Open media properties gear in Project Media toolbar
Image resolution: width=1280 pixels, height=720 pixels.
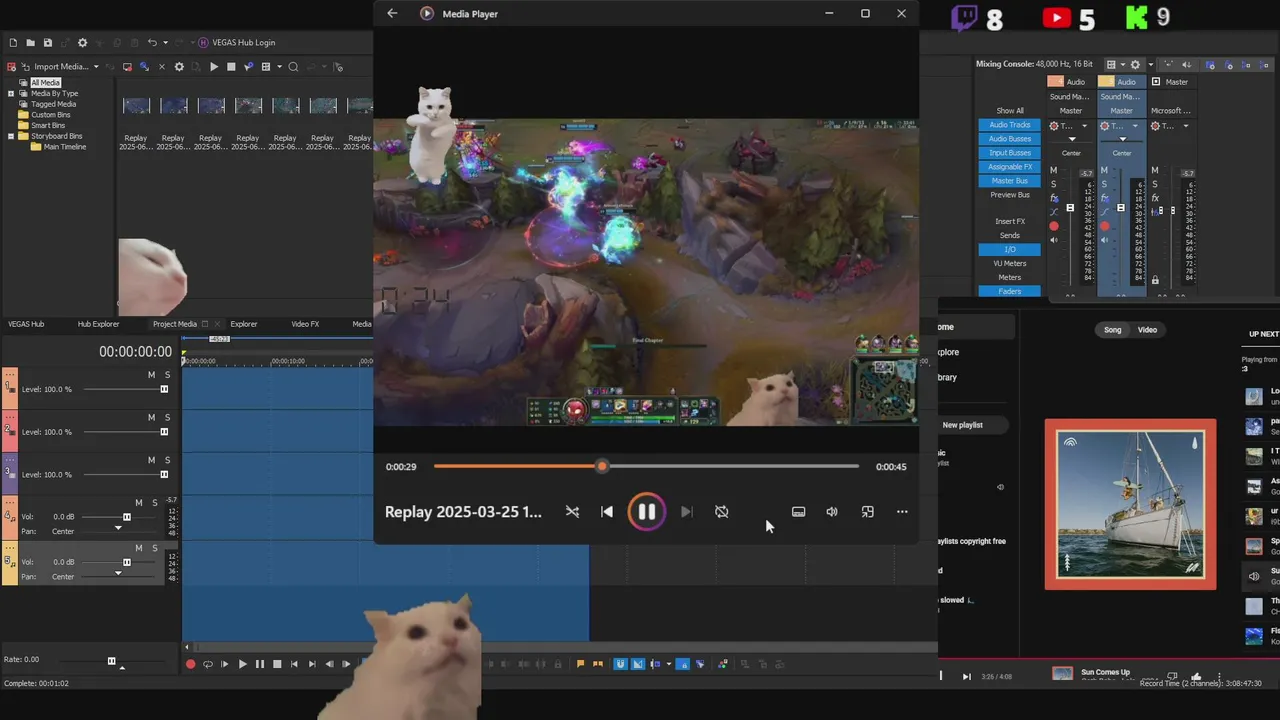[179, 67]
